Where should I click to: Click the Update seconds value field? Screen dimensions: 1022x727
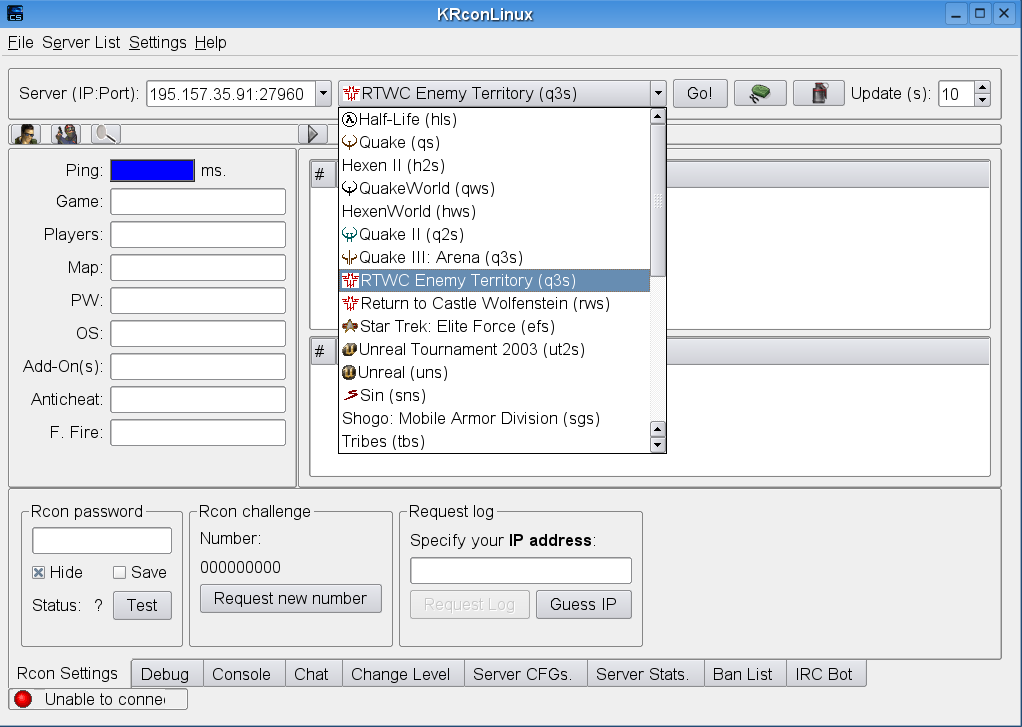957,94
